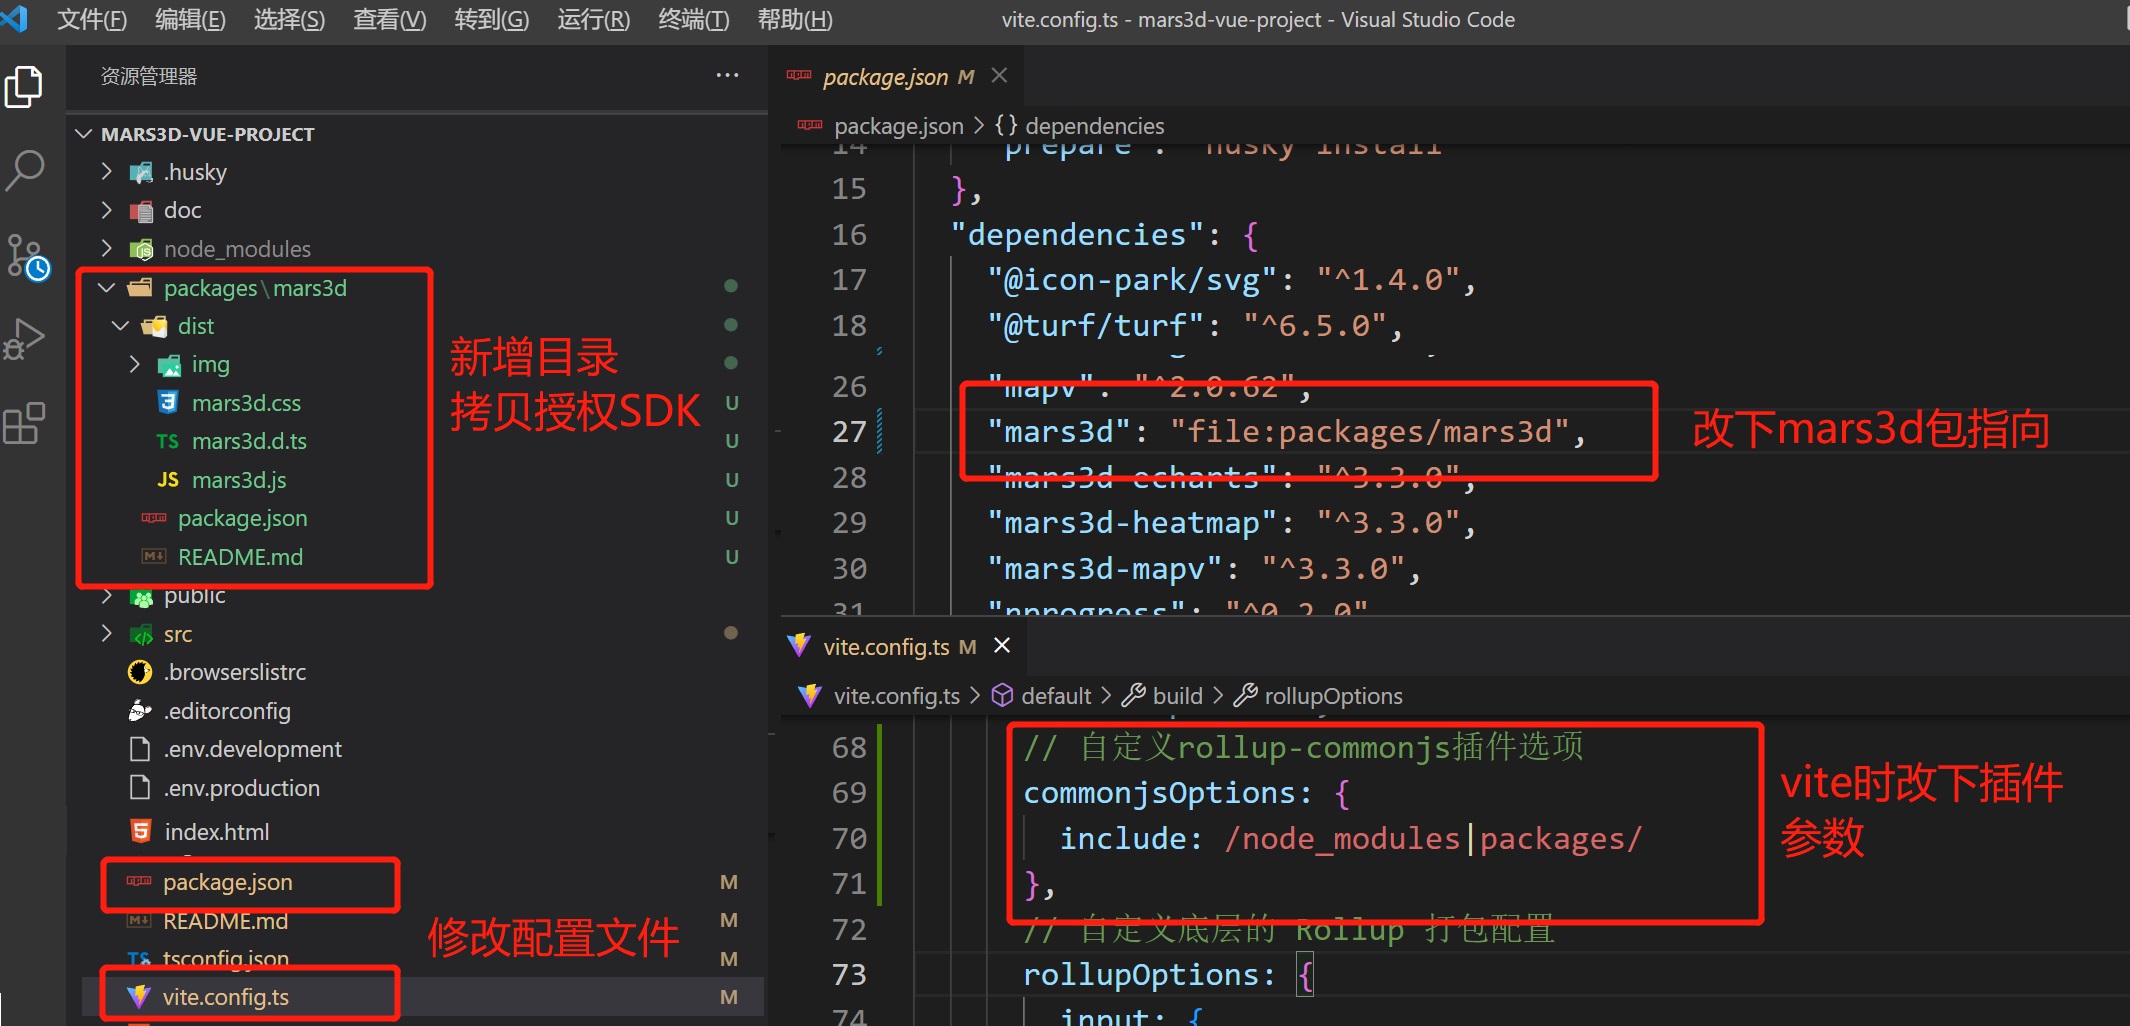Open mars3d.js file in explorer
This screenshot has width=2130, height=1026.
click(239, 480)
